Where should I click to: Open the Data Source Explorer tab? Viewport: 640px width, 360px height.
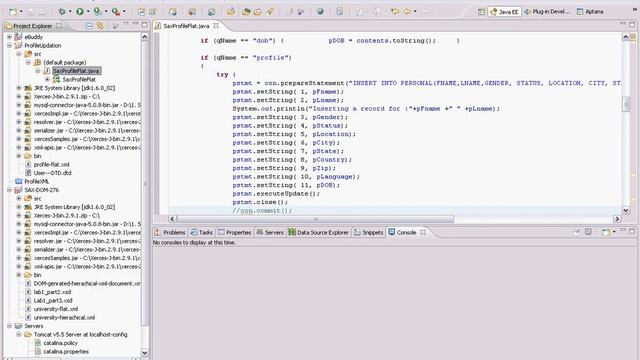(319, 232)
